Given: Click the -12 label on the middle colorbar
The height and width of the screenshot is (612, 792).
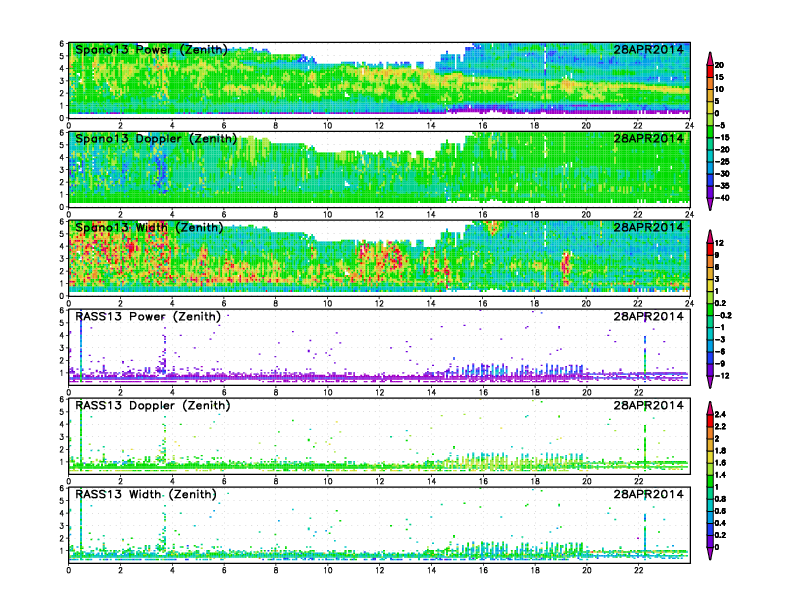Looking at the screenshot, I should click(x=722, y=376).
